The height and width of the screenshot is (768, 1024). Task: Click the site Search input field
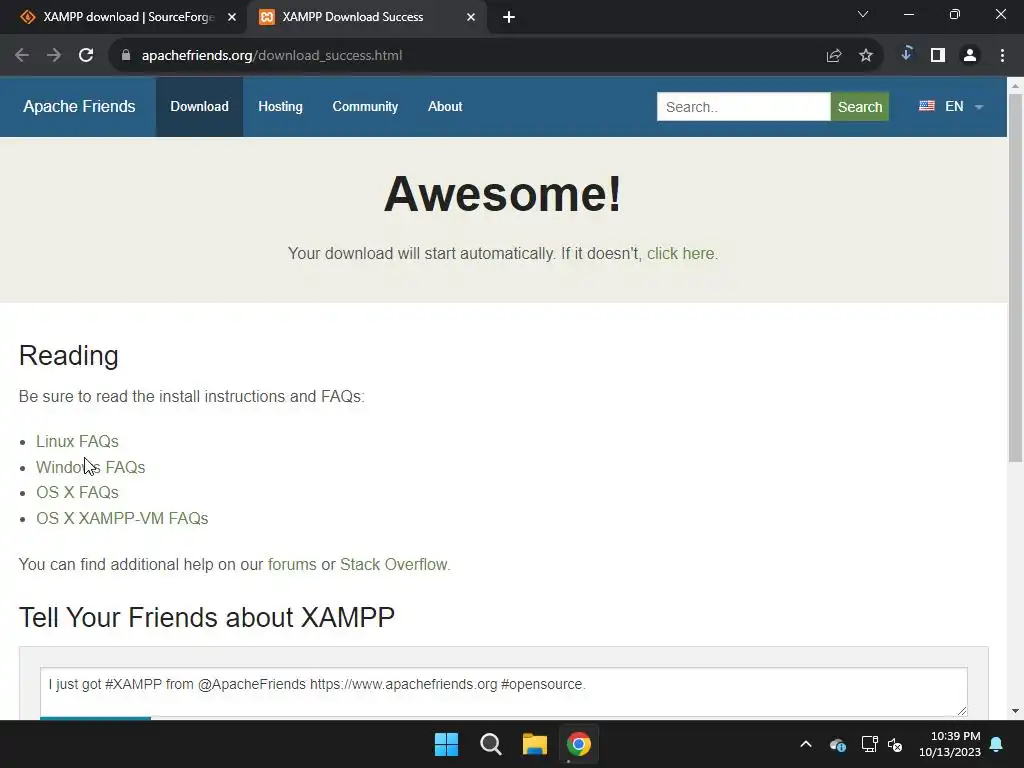[x=743, y=106]
